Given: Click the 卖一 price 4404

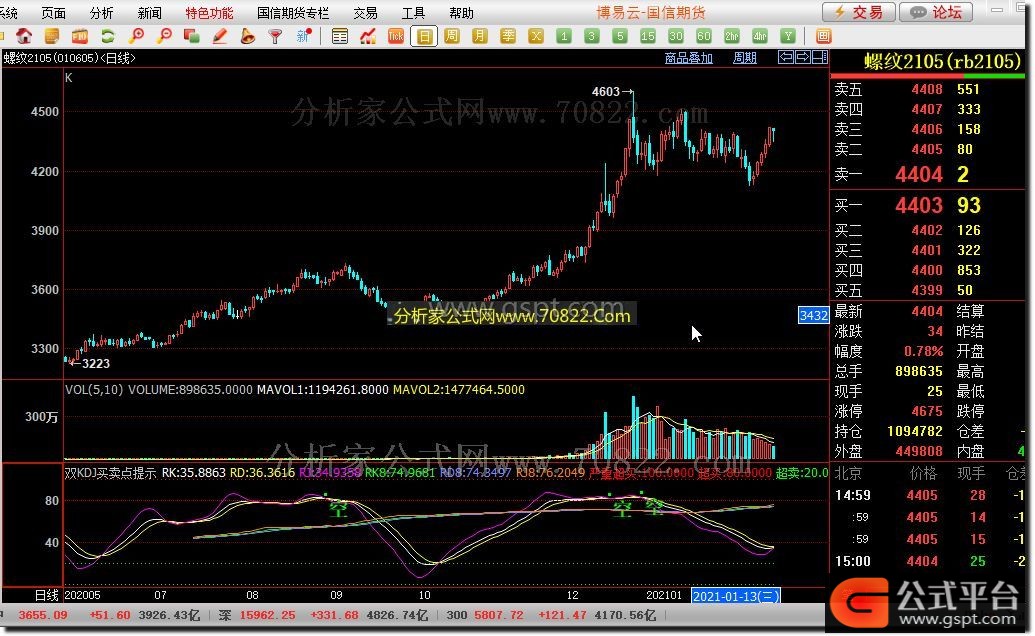Looking at the screenshot, I should click(919, 174).
